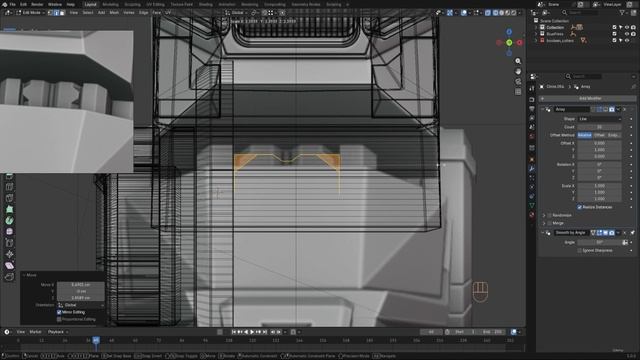Open the Render menu
This screenshot has width=640, height=360.
(x=37, y=4)
